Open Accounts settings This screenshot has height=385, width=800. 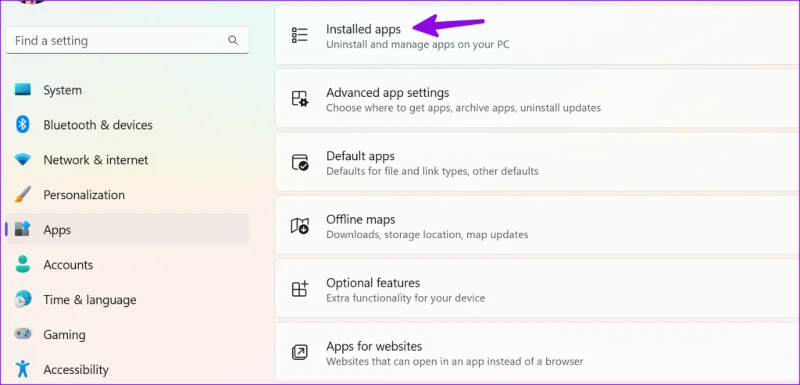[128, 265]
